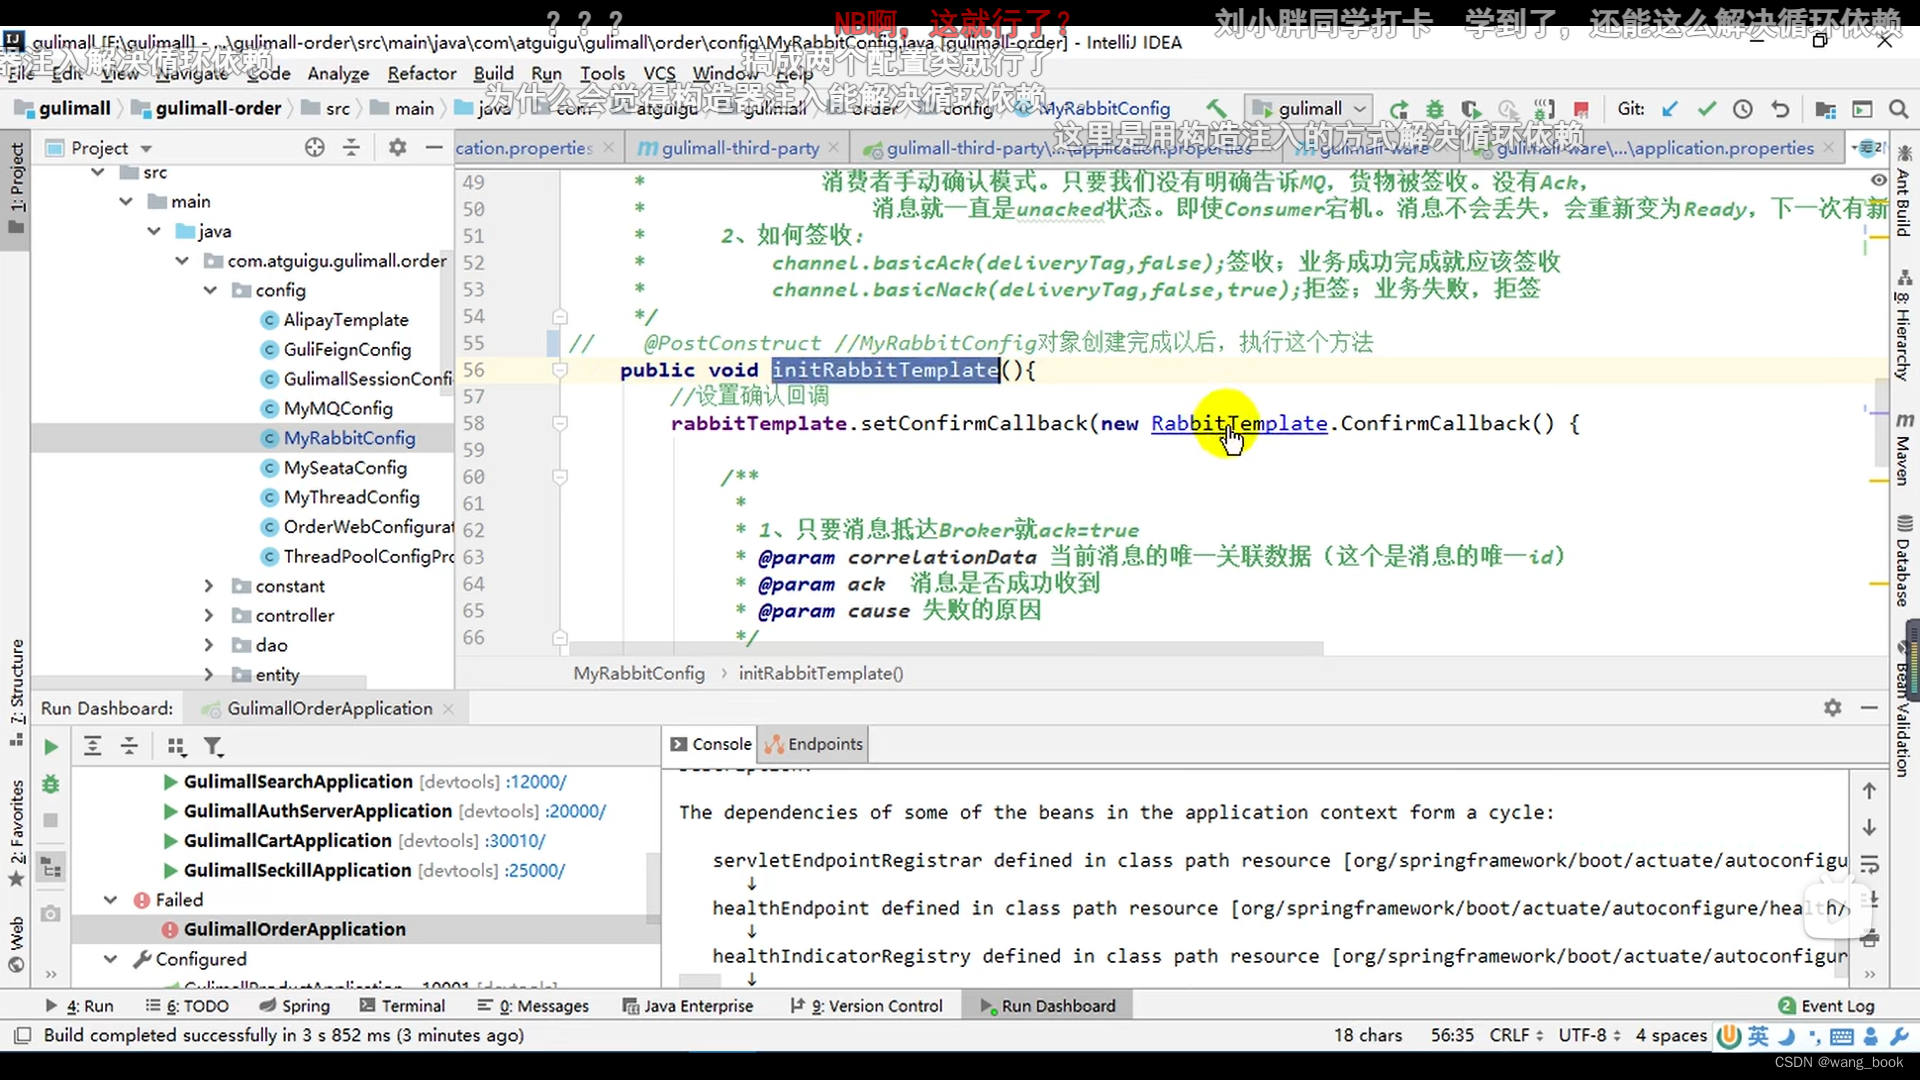Click MyRabbitConfig in editor breadcrumb bar
Viewport: 1920px width, 1080px height.
point(639,673)
